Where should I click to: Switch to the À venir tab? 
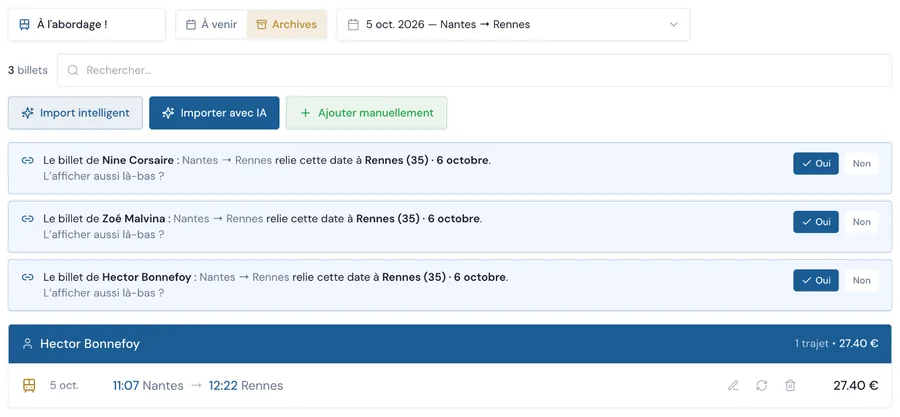tap(212, 25)
